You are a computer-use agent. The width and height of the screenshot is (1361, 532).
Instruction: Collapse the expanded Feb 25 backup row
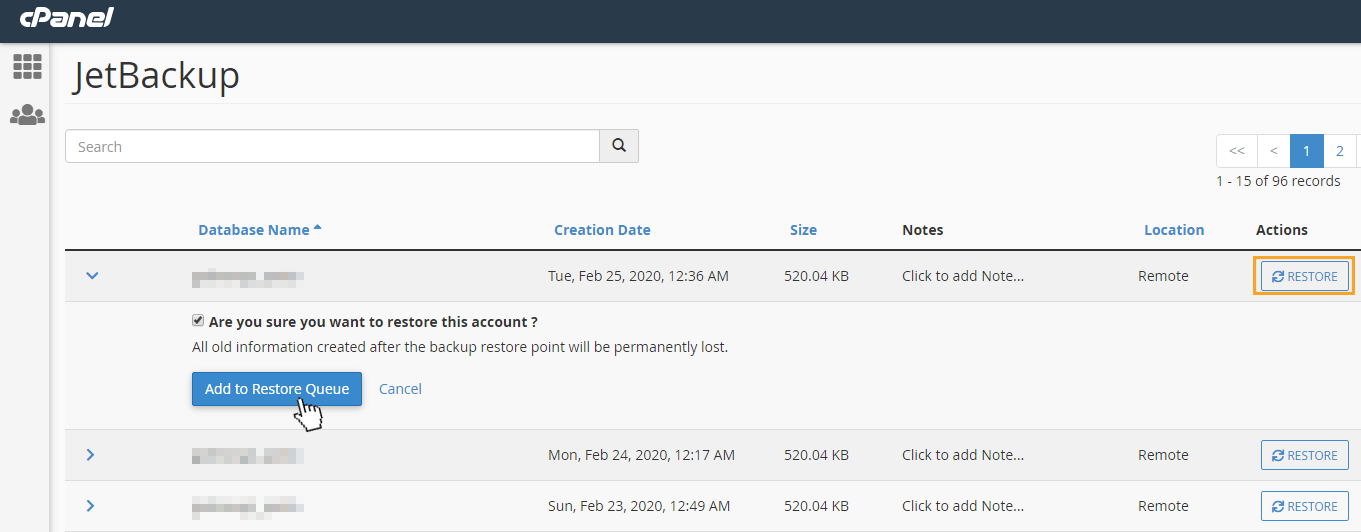point(92,275)
